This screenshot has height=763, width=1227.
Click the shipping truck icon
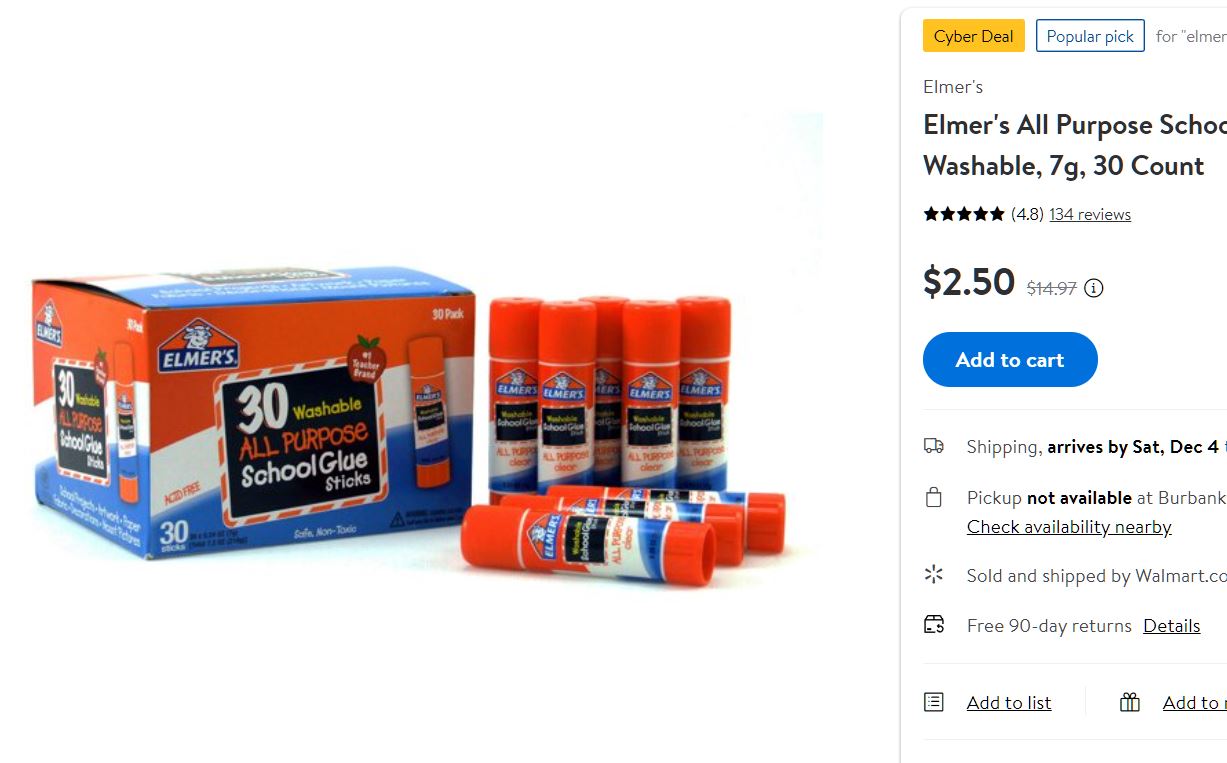934,446
